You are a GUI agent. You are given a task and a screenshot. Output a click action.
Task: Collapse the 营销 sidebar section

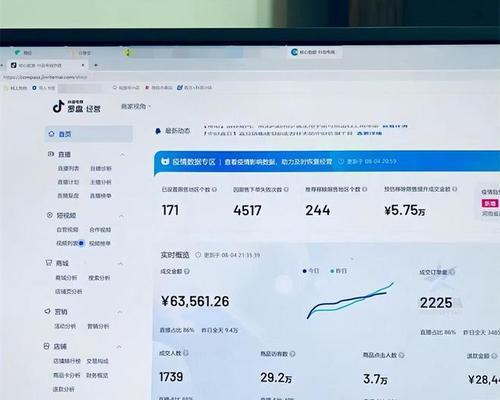[120, 312]
